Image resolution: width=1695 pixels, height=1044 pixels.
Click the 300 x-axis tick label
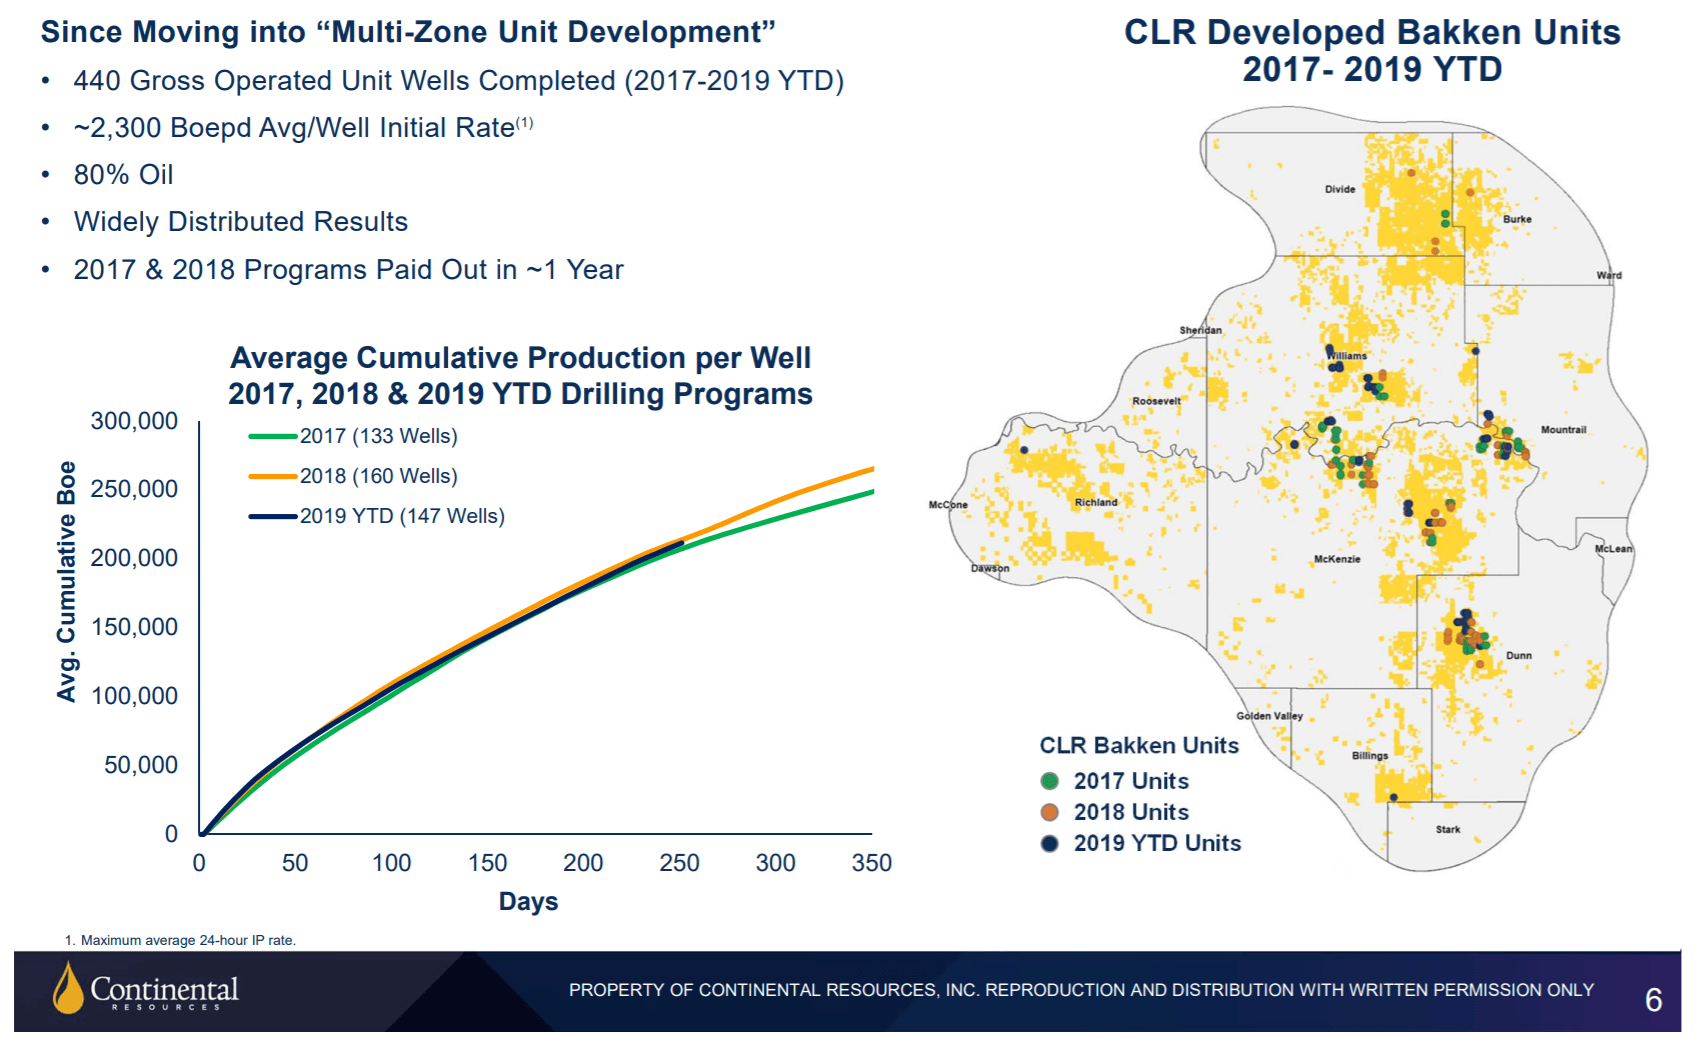[776, 863]
